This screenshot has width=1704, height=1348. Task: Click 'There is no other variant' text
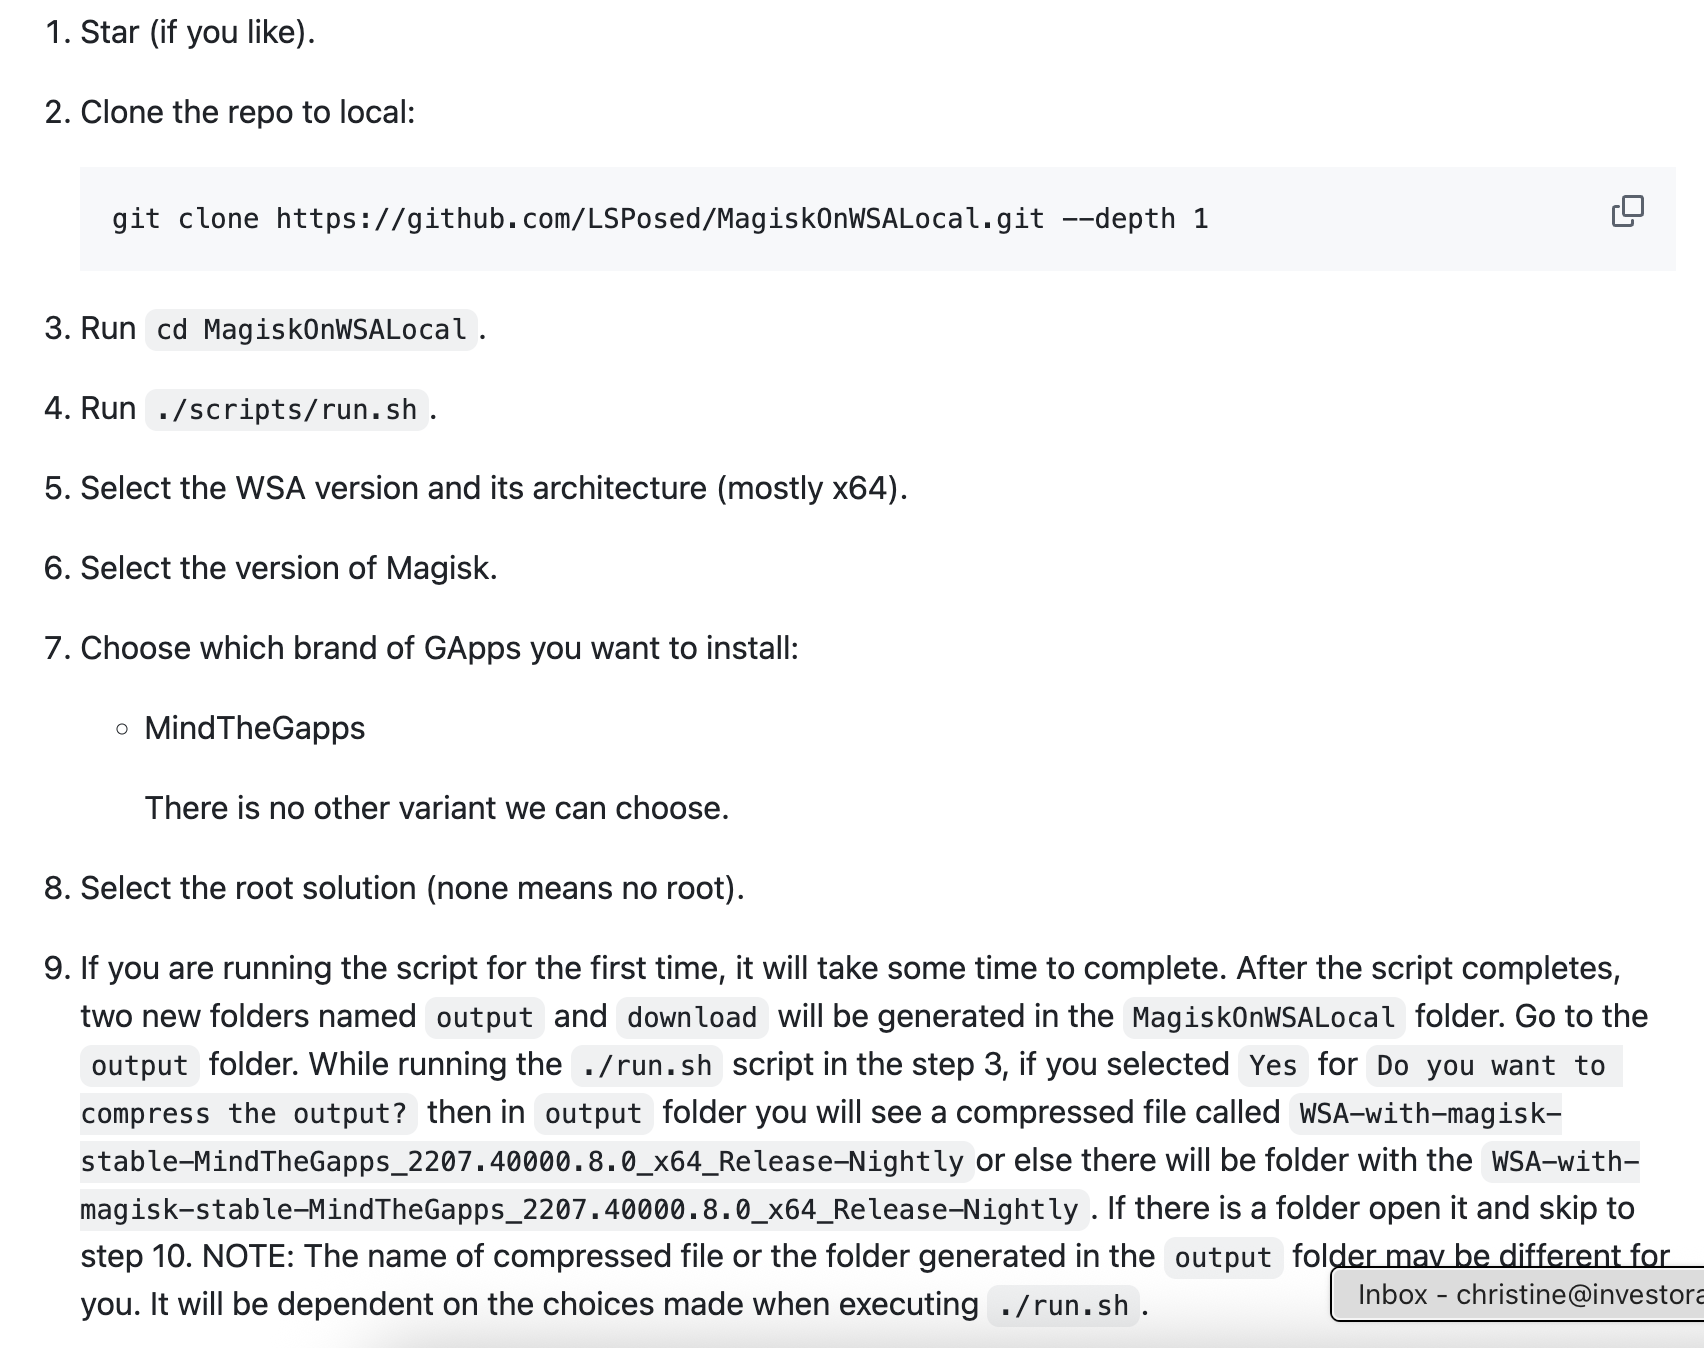[x=436, y=808]
